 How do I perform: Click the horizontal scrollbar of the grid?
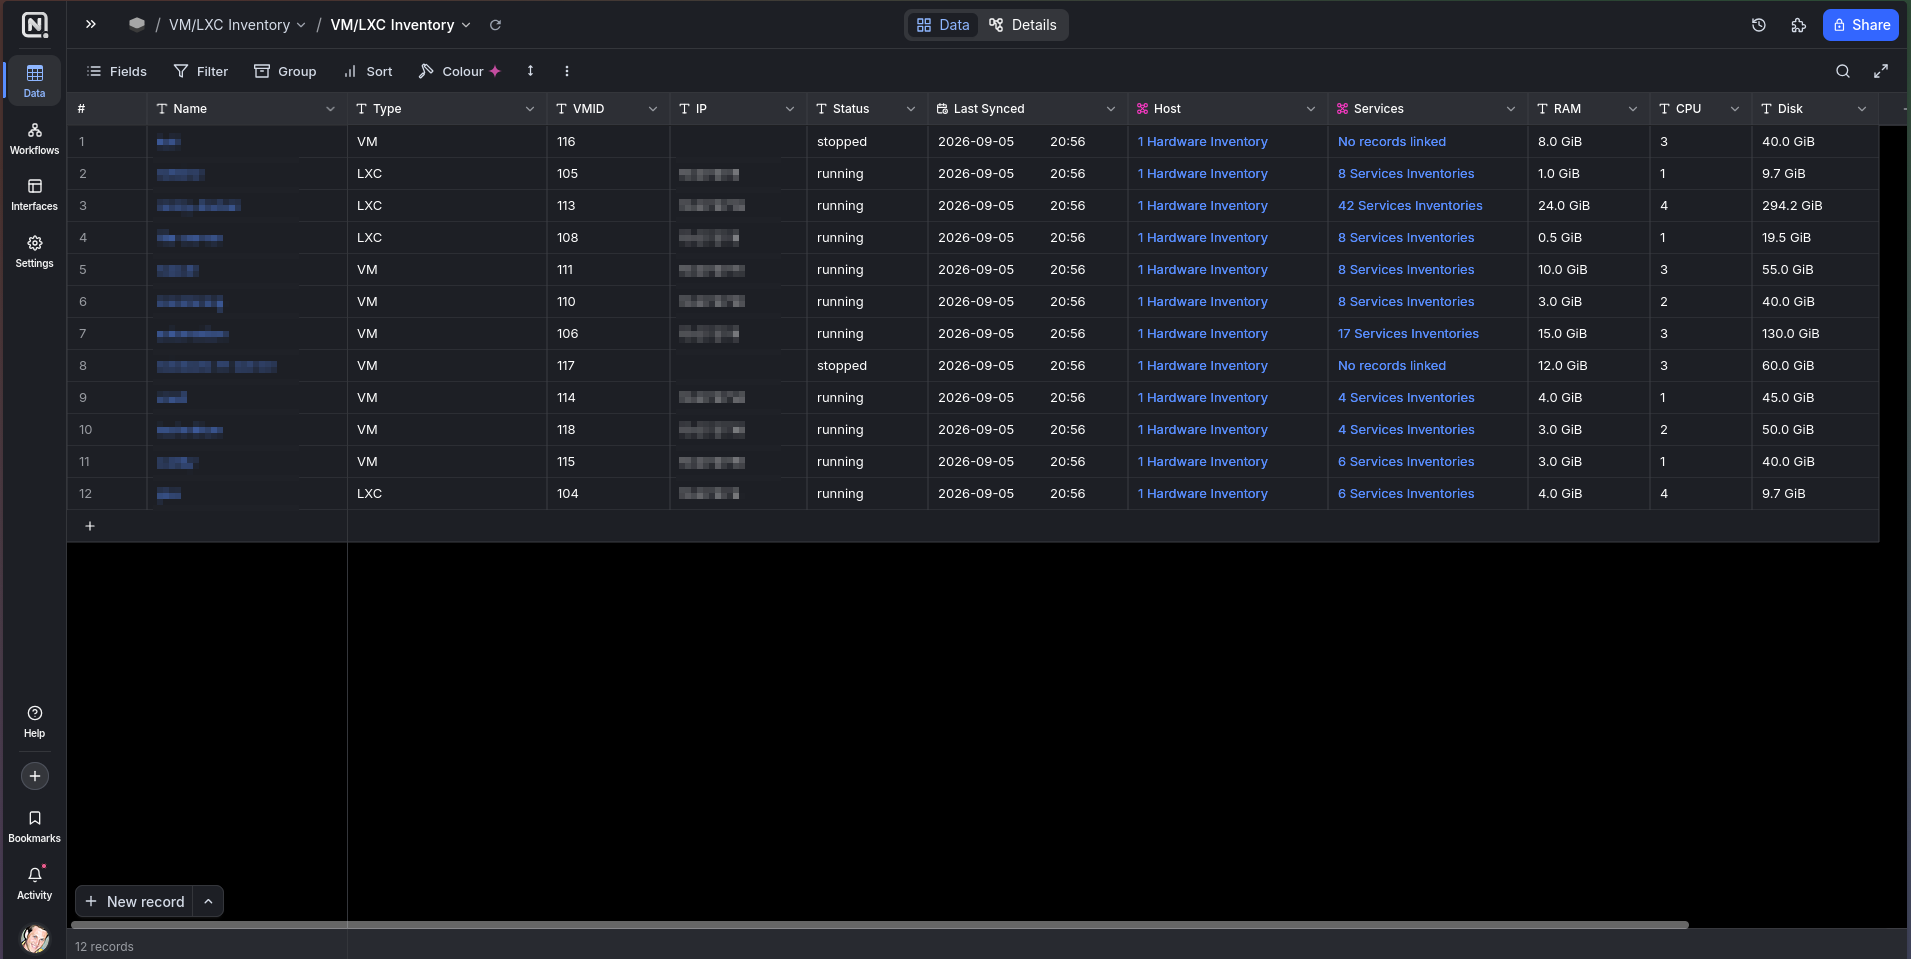880,925
